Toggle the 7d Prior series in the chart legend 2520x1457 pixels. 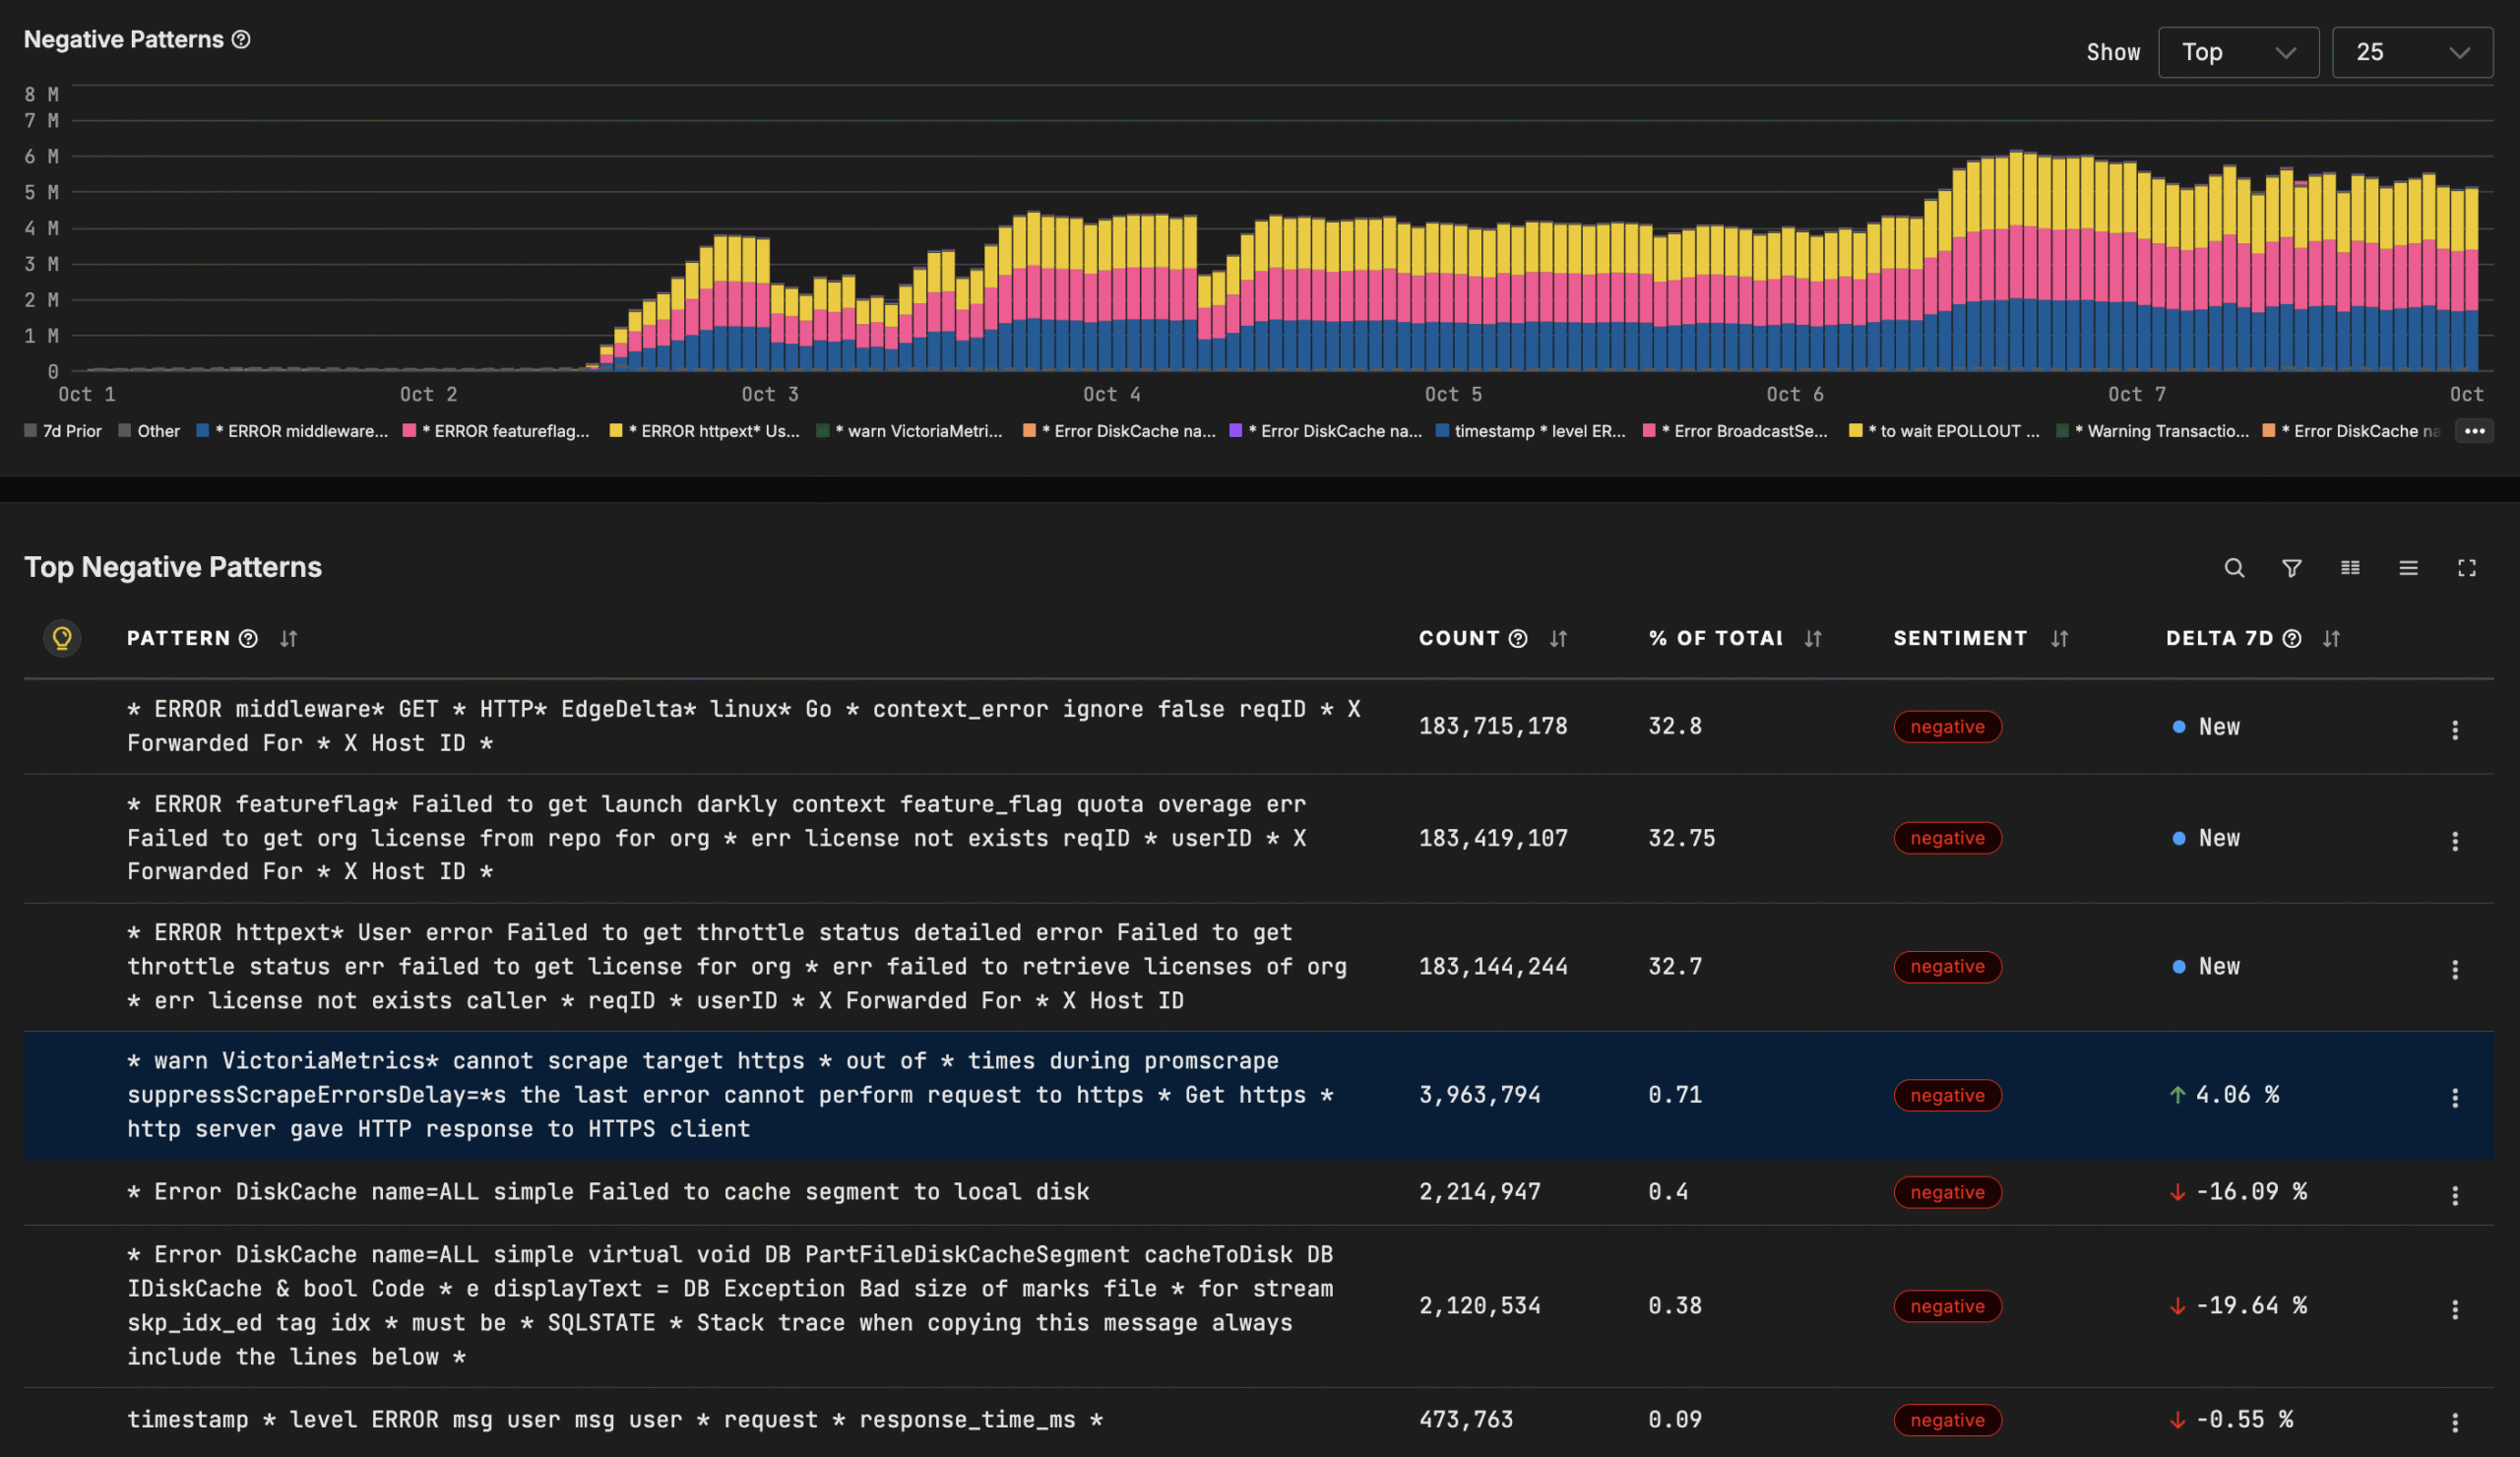click(62, 431)
